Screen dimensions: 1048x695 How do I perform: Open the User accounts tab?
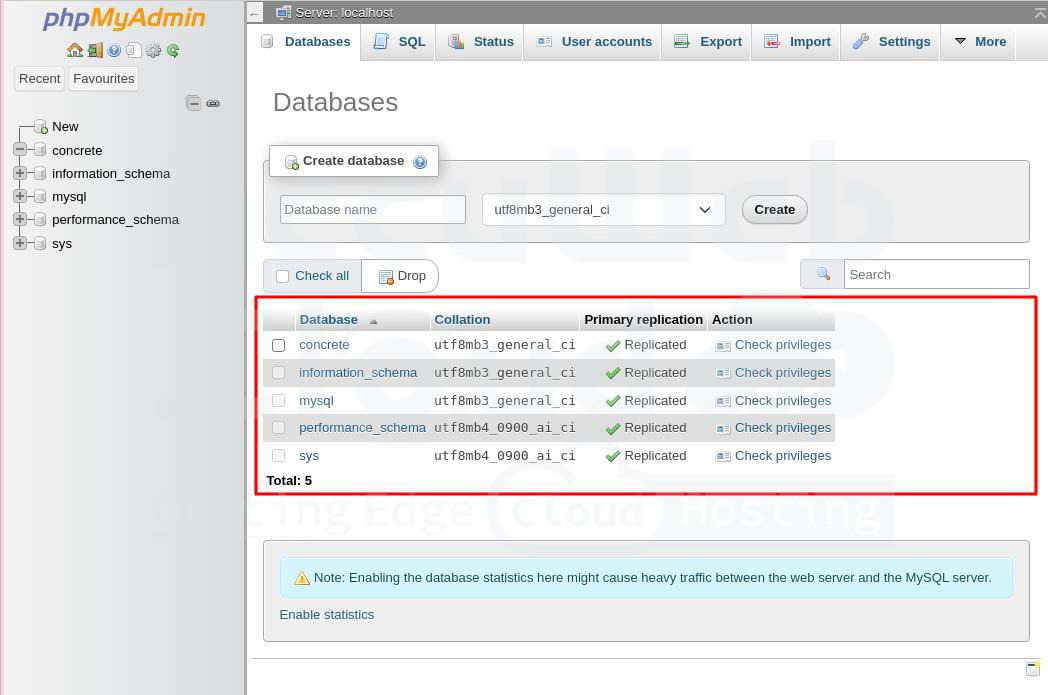pyautogui.click(x=595, y=42)
